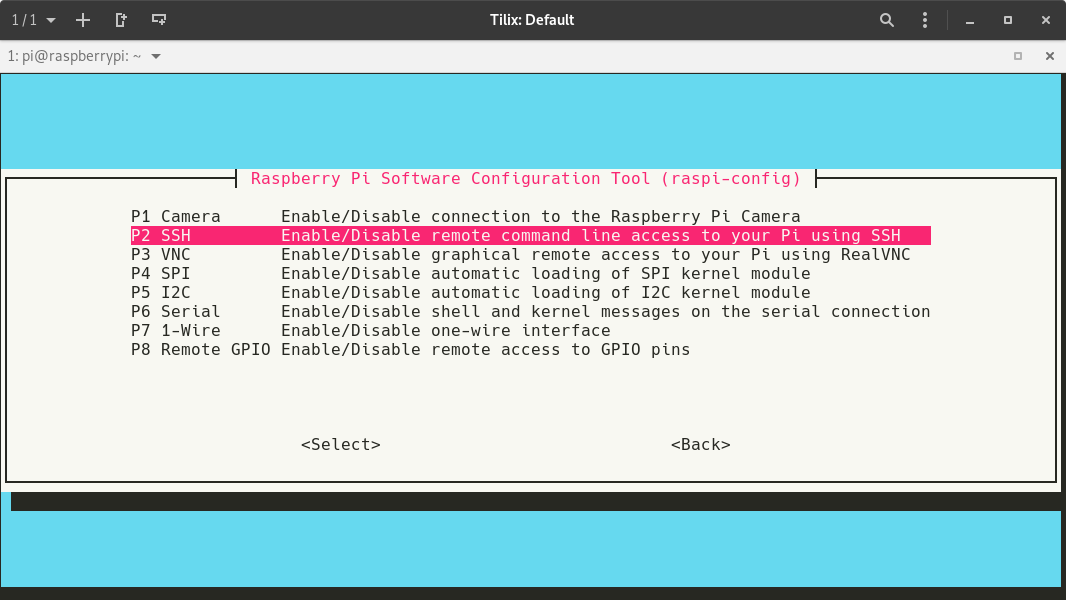Expand the pi@raspberrypi terminal title dropdown
This screenshot has width=1066, height=600.
pyautogui.click(x=156, y=57)
